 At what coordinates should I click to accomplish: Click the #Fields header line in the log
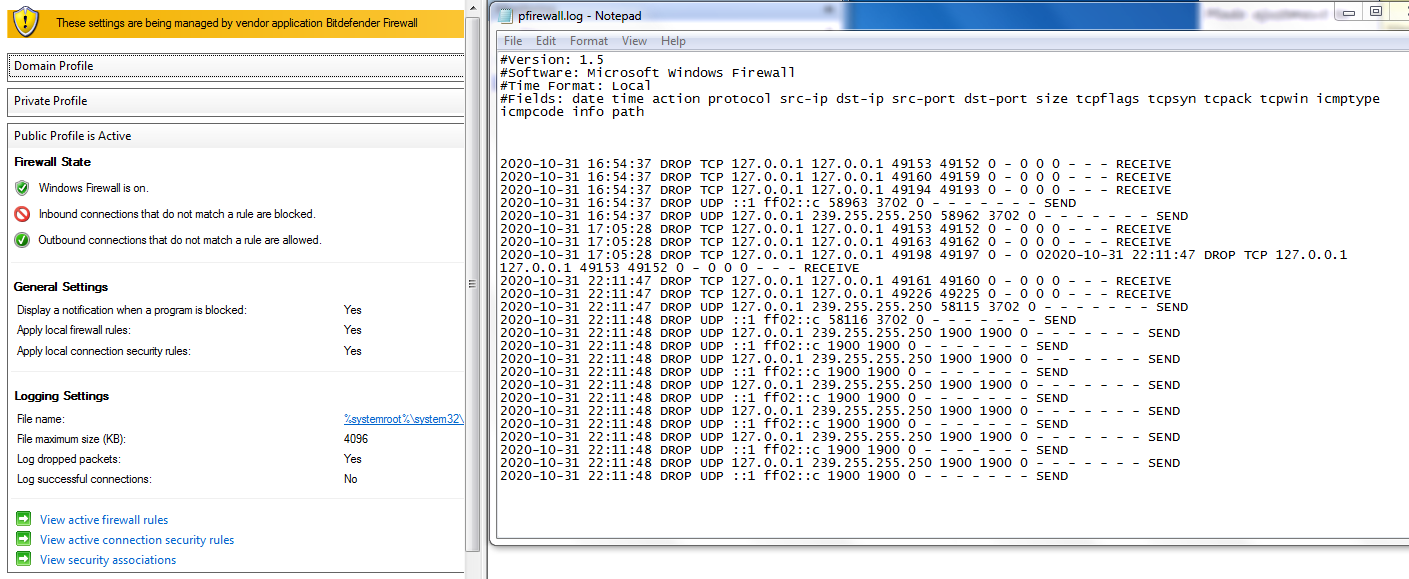click(x=939, y=105)
